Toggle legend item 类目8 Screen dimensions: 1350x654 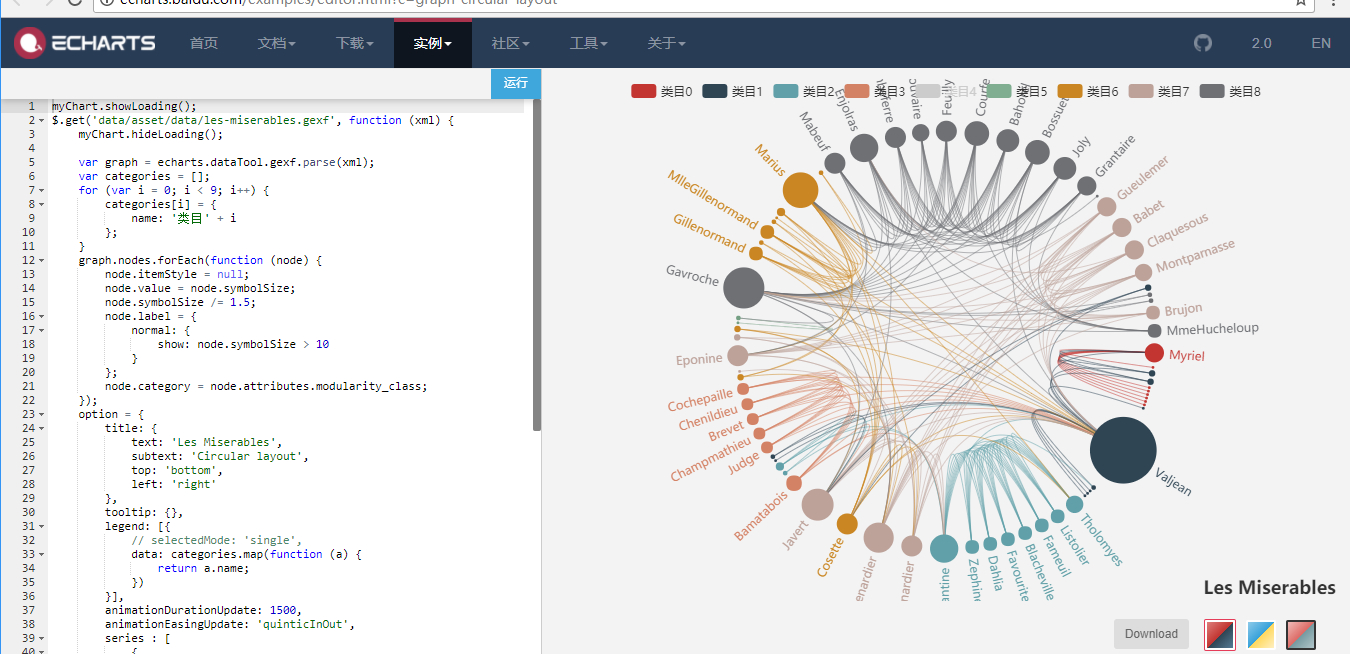(1230, 91)
